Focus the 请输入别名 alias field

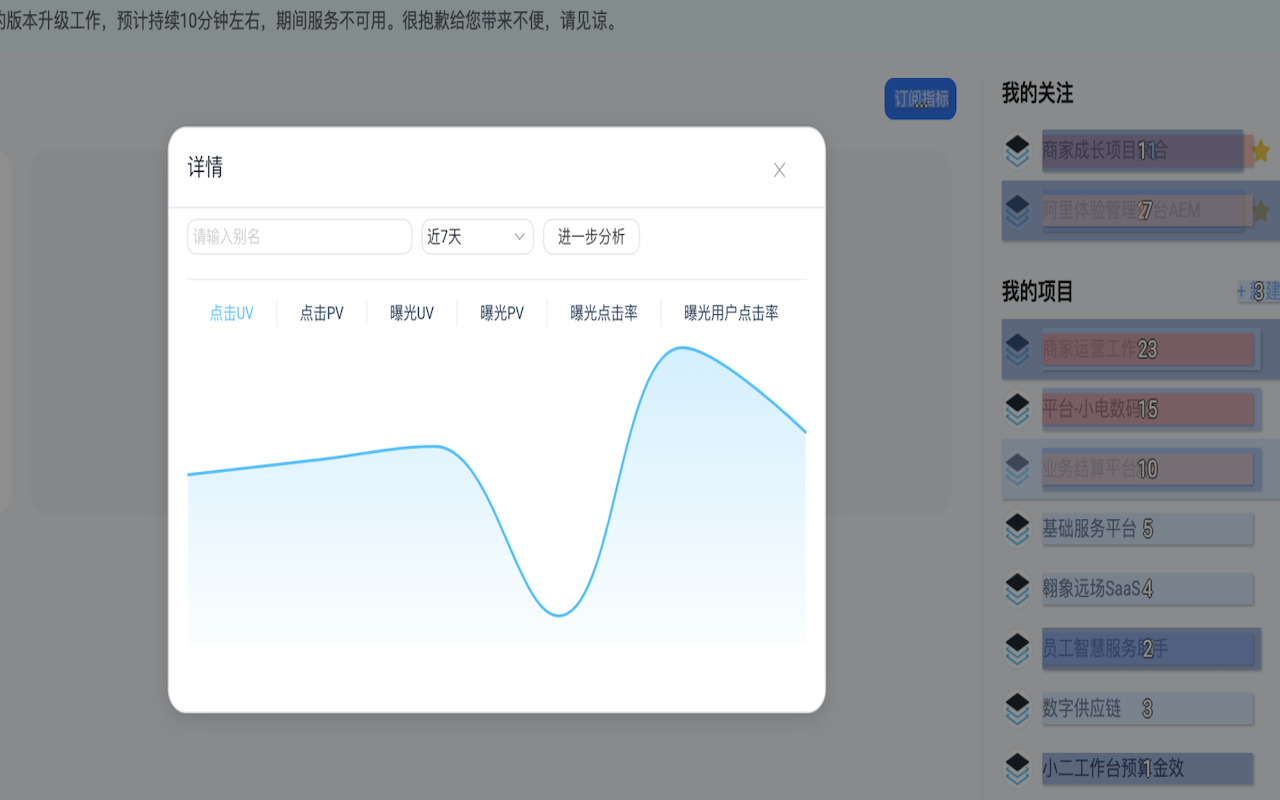[299, 237]
